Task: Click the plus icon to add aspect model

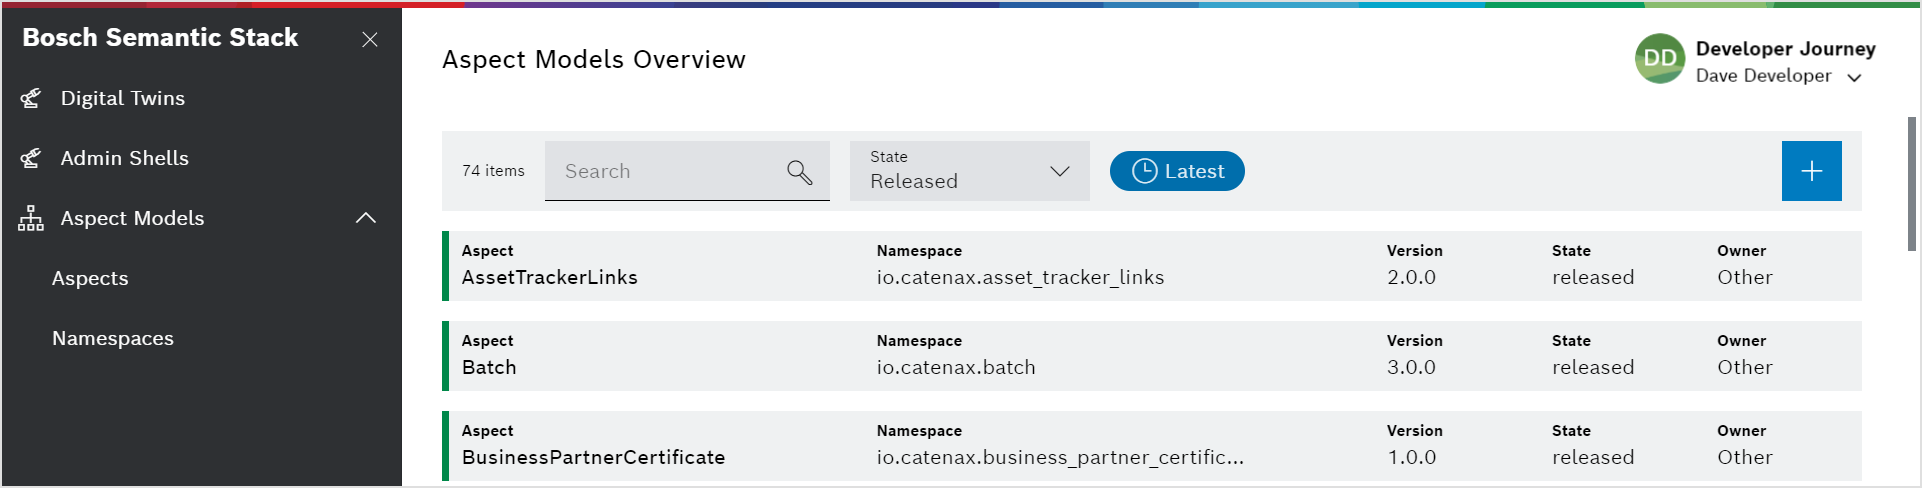Action: pos(1811,171)
